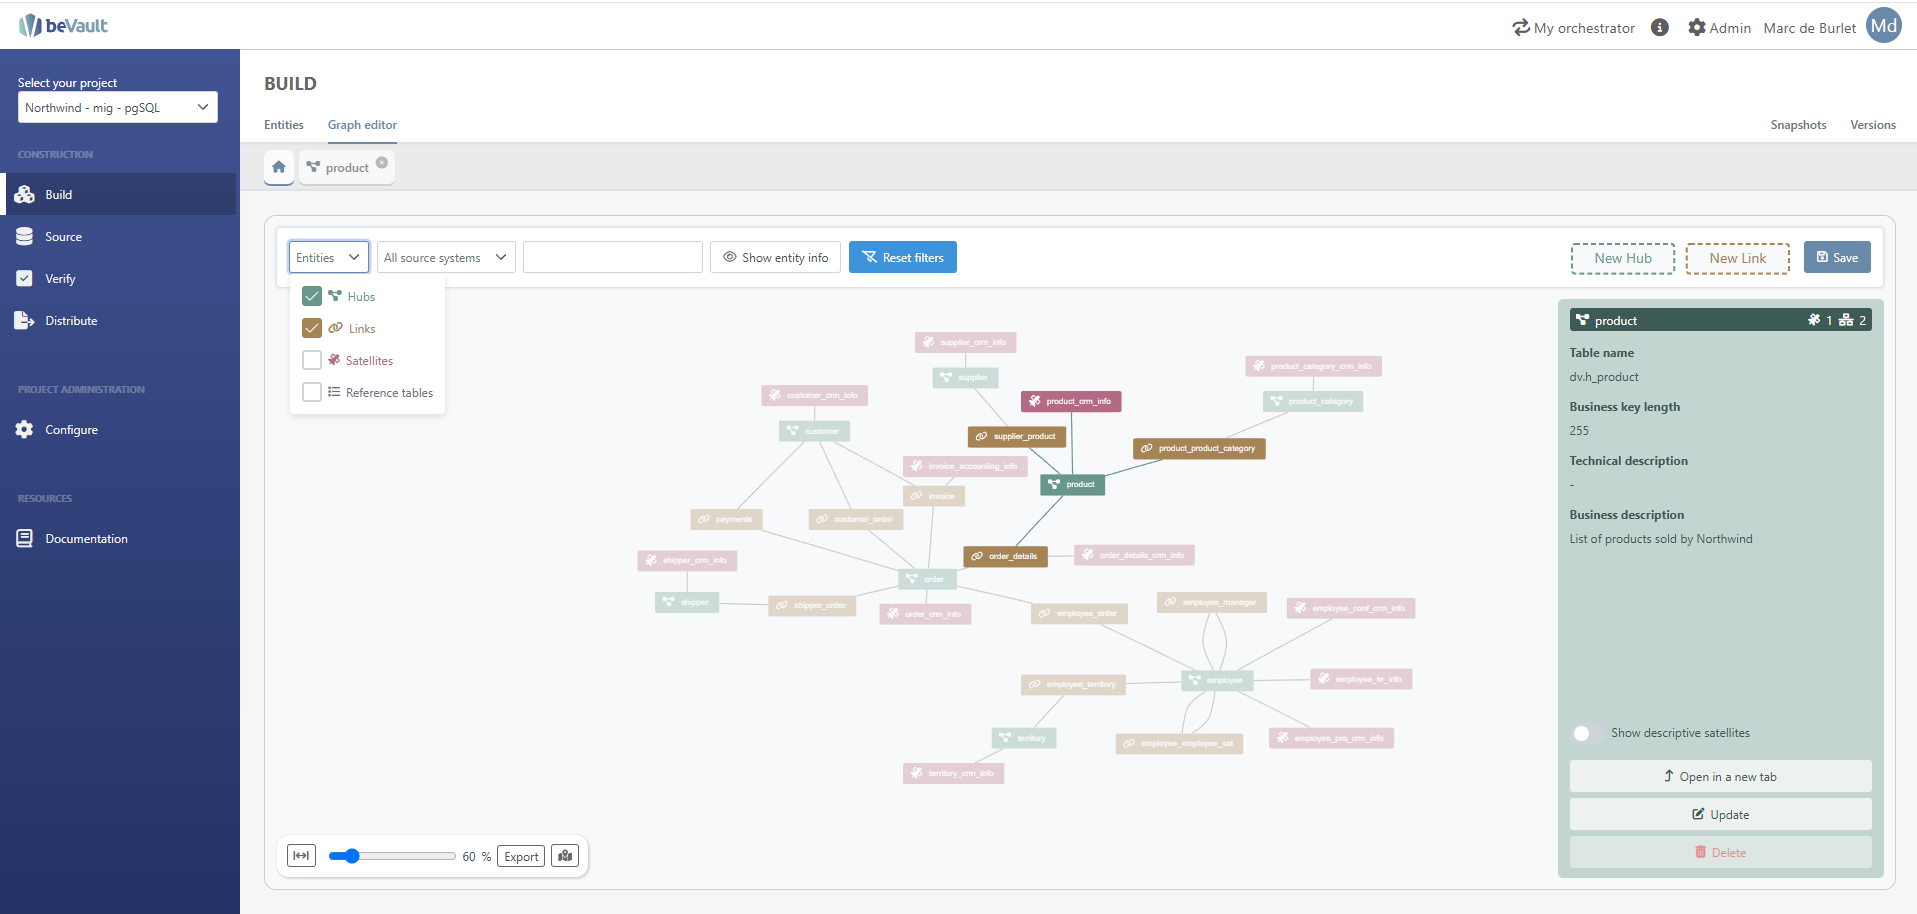Click the fit-to-width icon button
1917x914 pixels.
click(x=301, y=856)
